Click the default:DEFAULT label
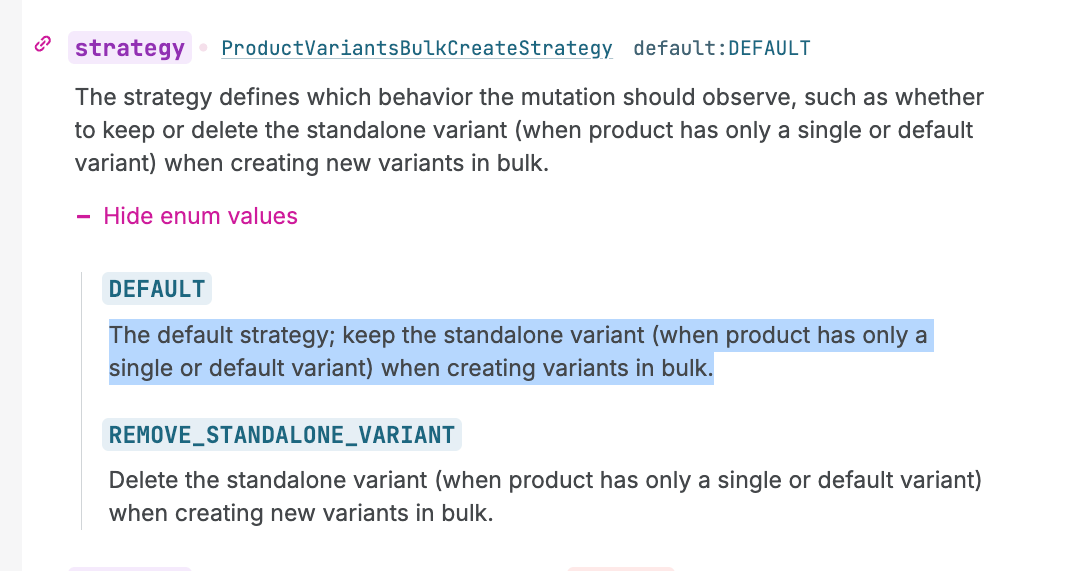Viewport: 1086px width, 571px height. pos(722,48)
